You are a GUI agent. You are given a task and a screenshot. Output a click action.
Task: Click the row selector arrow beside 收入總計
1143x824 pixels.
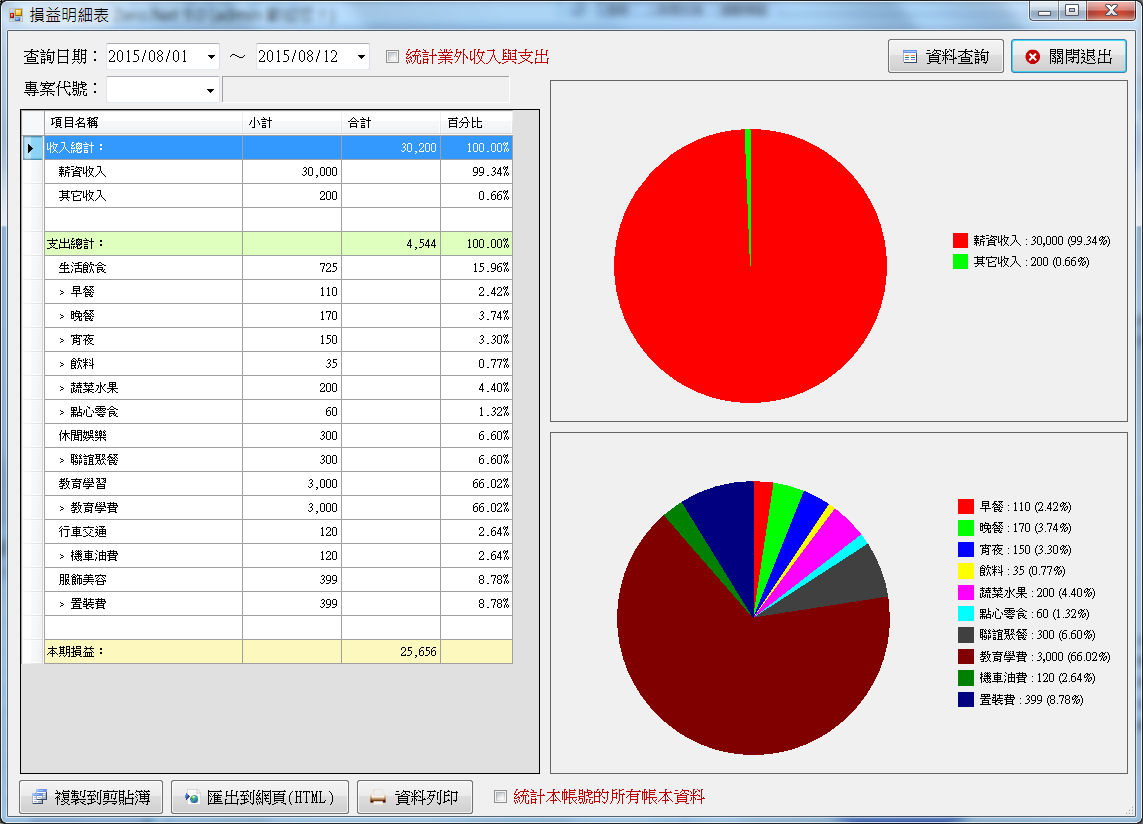point(31,147)
